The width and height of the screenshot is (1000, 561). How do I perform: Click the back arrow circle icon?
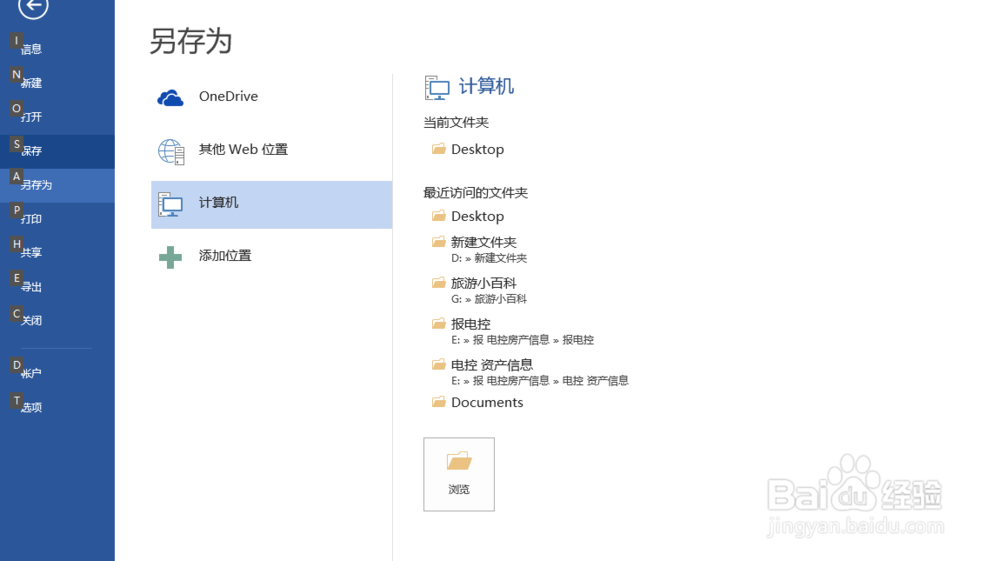click(x=33, y=6)
